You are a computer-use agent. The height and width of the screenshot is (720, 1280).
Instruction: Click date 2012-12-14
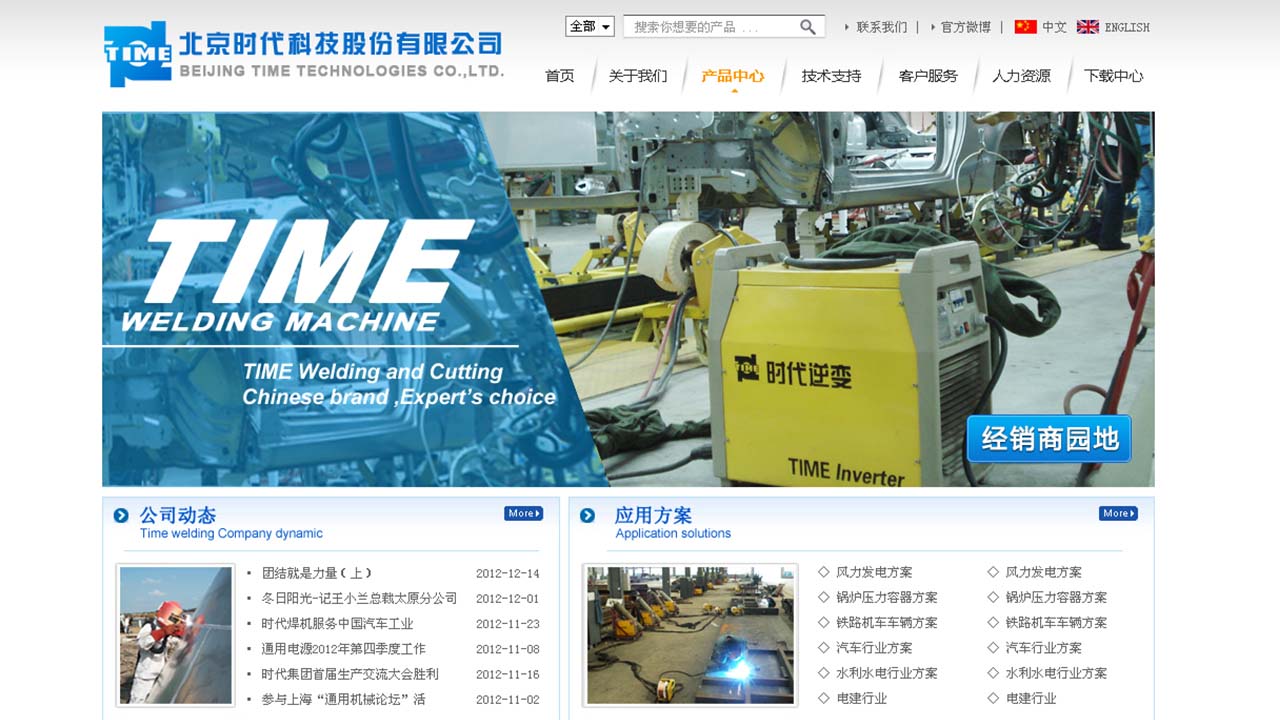[507, 574]
